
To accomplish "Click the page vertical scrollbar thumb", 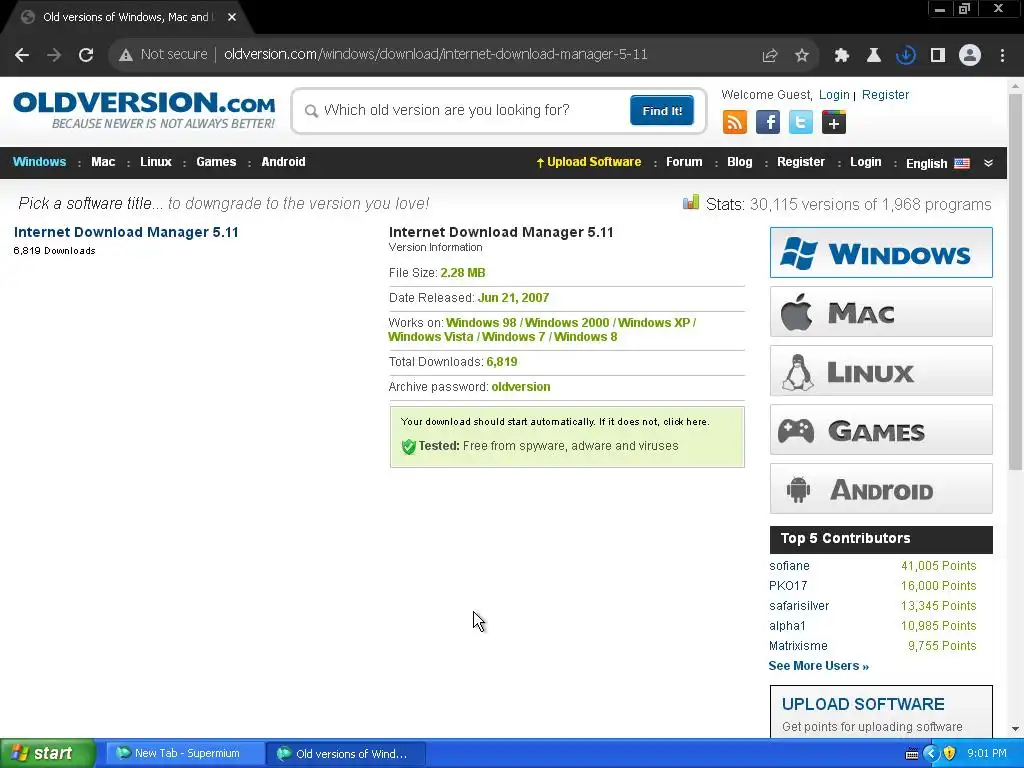I will 1015,281.
